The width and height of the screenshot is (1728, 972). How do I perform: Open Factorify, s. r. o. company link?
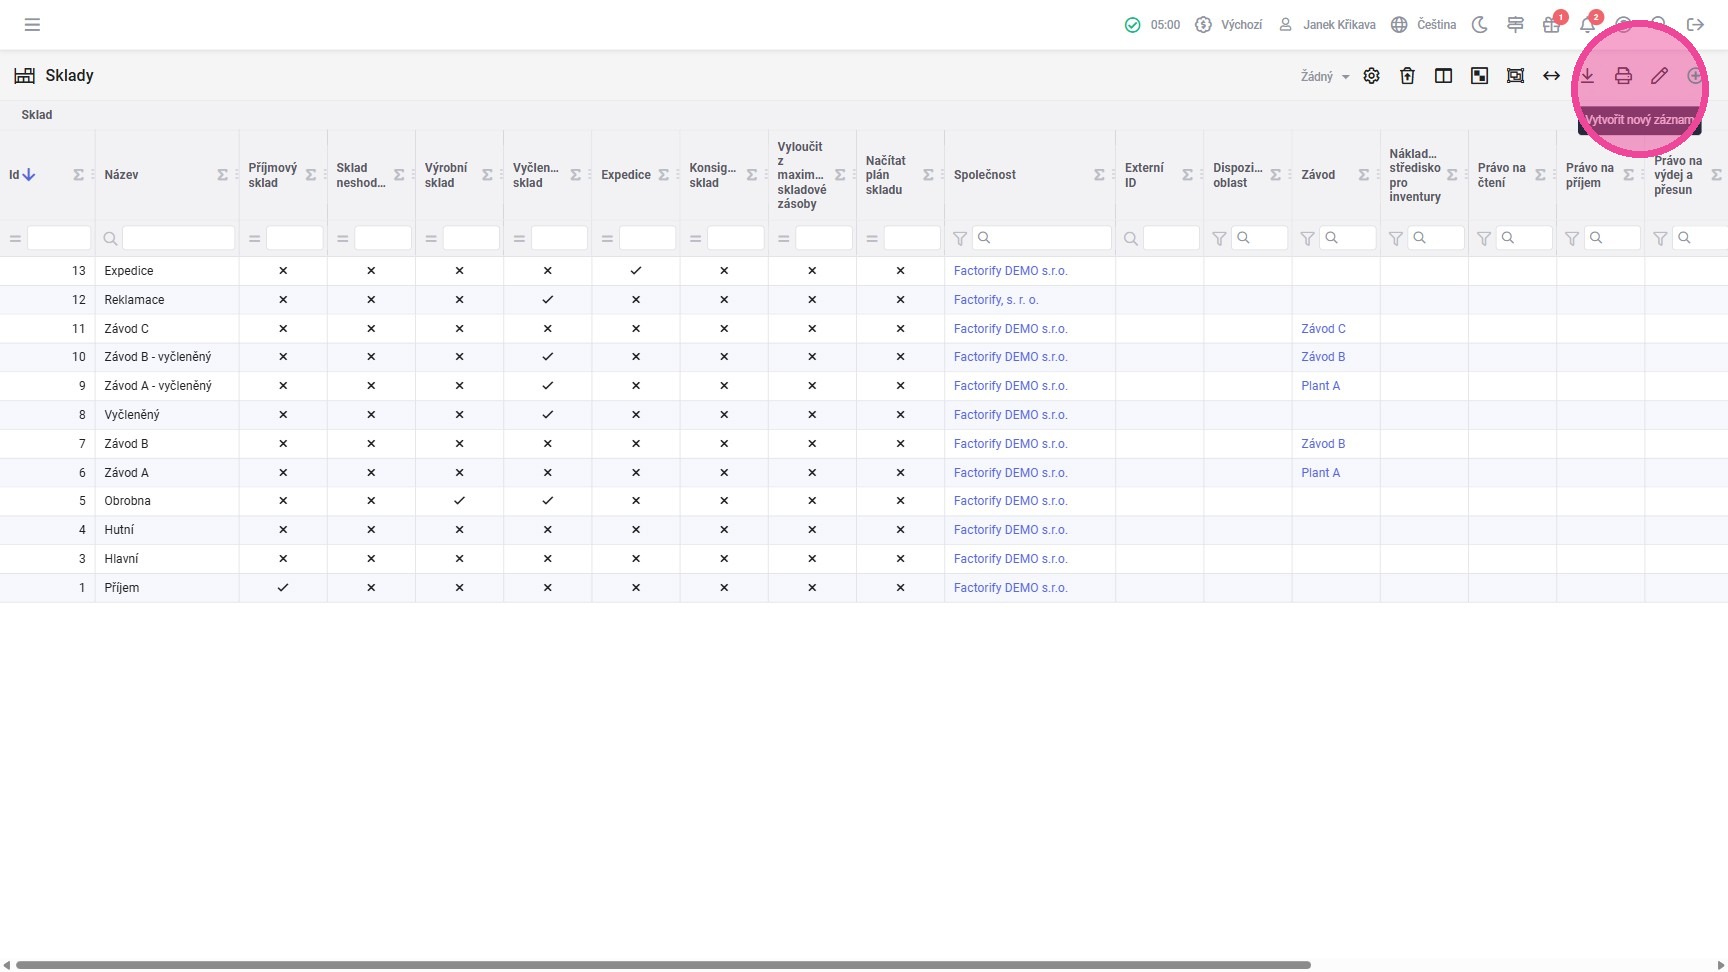(x=996, y=300)
